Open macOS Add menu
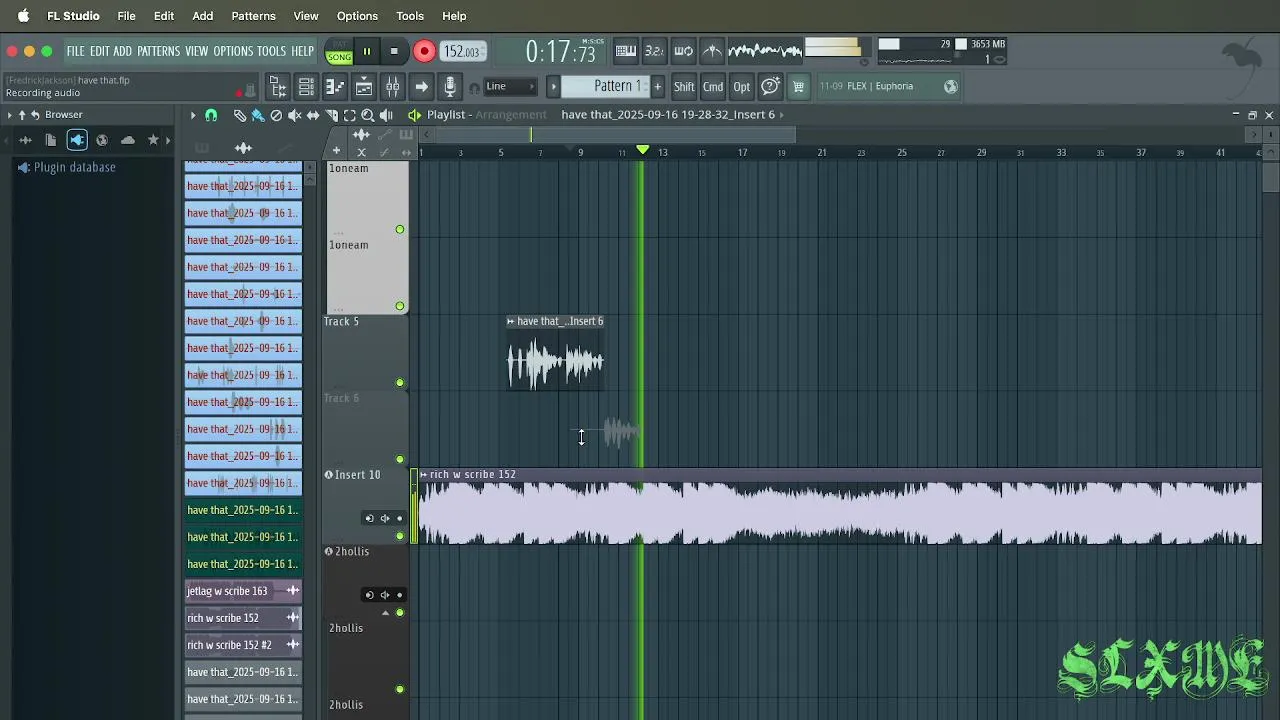The width and height of the screenshot is (1280, 720). click(x=203, y=16)
